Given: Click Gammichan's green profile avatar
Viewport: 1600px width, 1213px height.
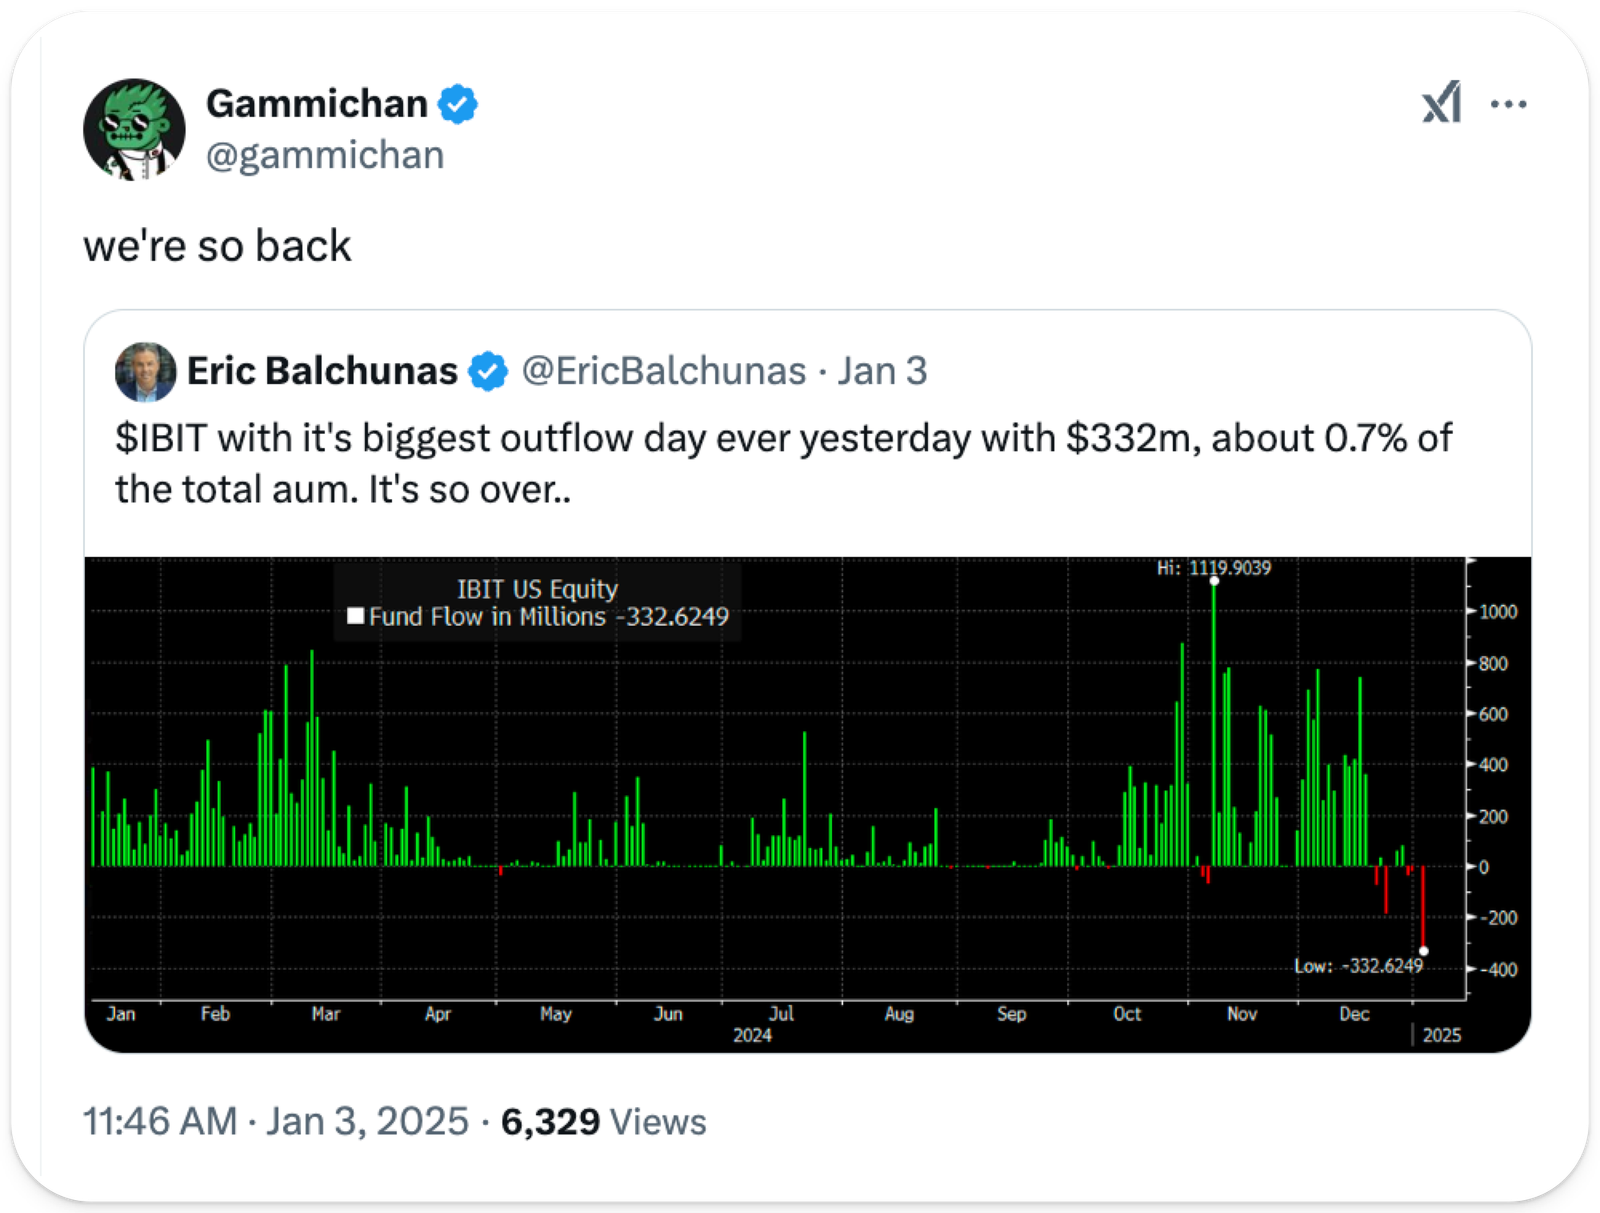Looking at the screenshot, I should [x=134, y=130].
